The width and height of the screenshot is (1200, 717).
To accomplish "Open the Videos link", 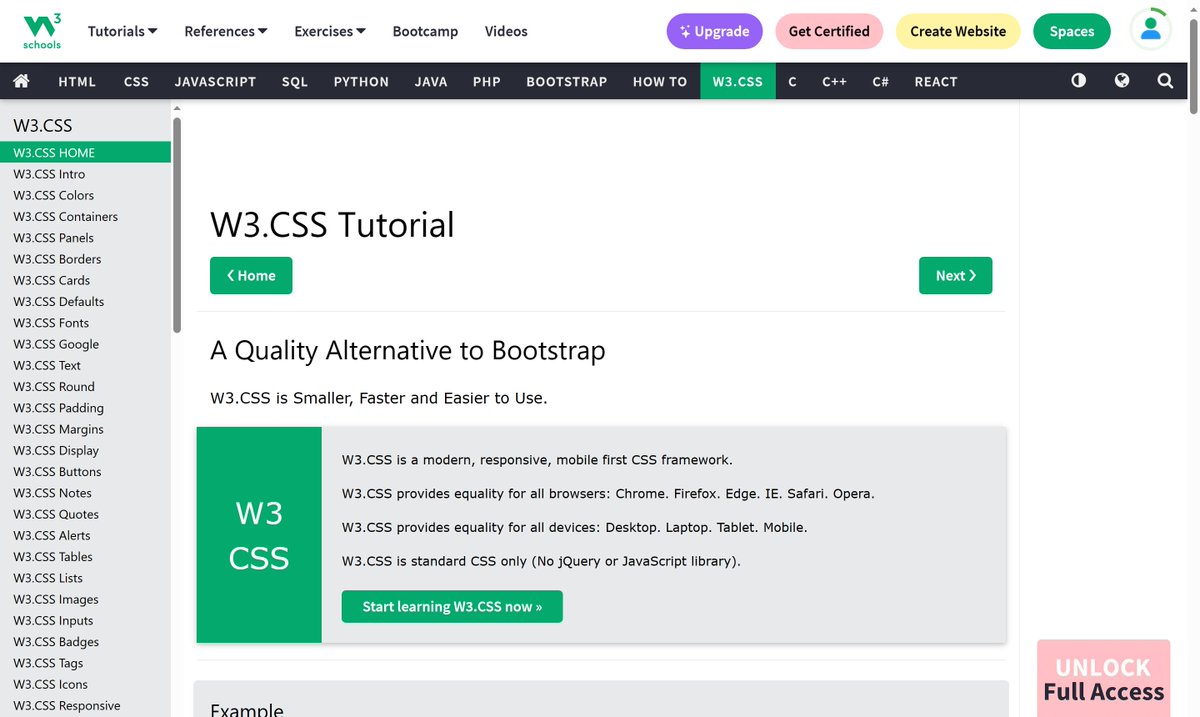I will click(506, 31).
